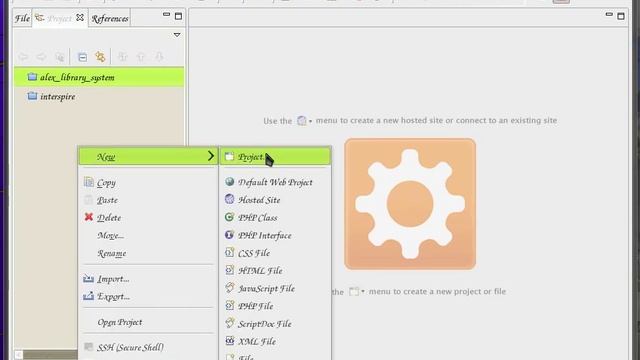Click the Copy pages icon
This screenshot has width=640, height=360.
pyautogui.click(x=89, y=182)
